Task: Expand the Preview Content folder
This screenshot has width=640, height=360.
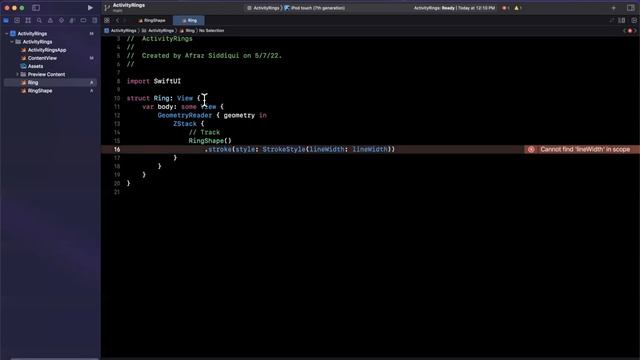Action: point(17,74)
